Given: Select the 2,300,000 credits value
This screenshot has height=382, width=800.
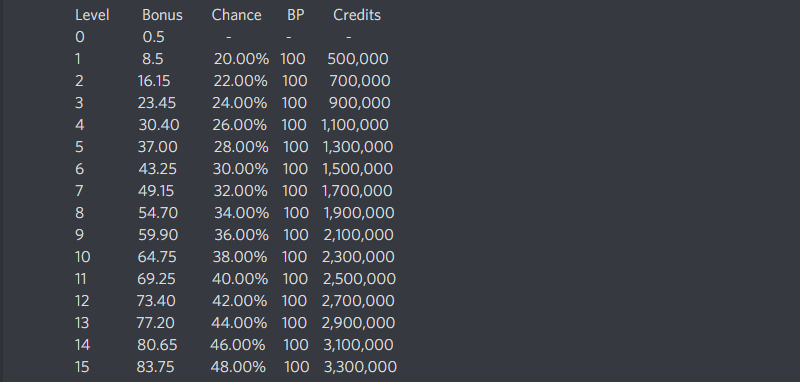Looking at the screenshot, I should pos(358,257).
